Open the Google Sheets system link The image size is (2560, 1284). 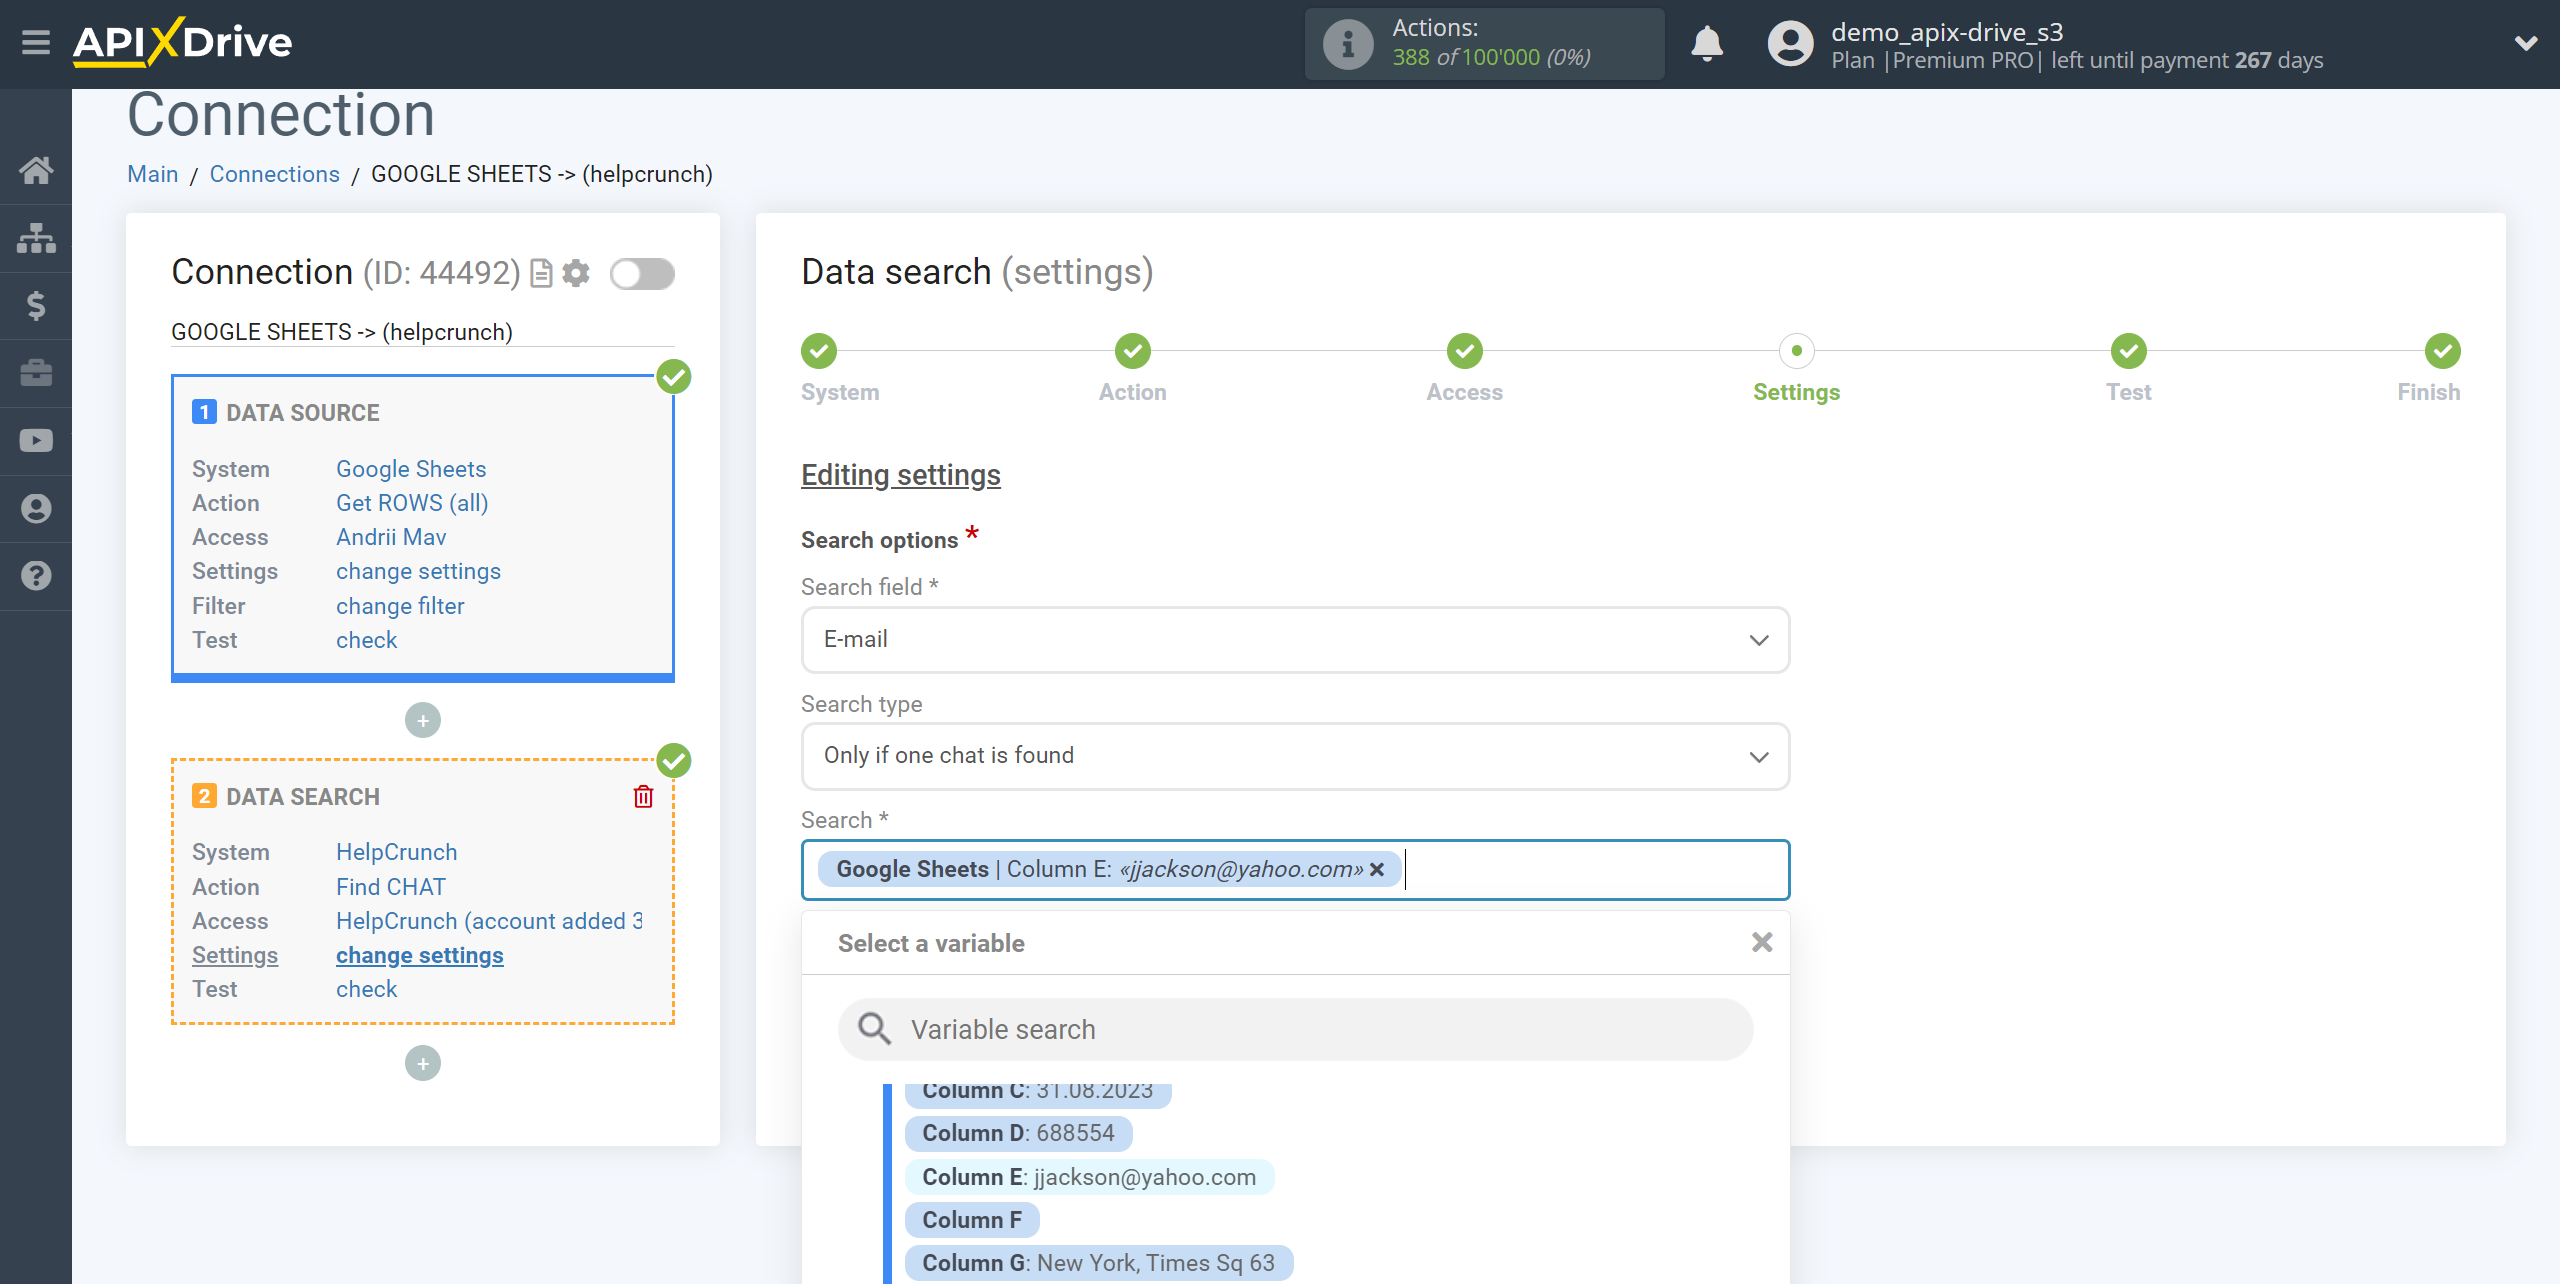coord(411,469)
